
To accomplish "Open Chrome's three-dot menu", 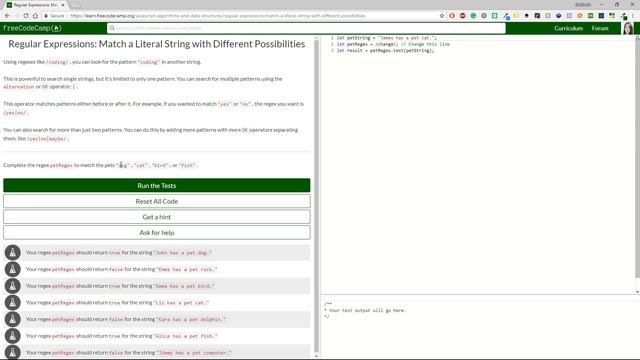I will 633,16.
